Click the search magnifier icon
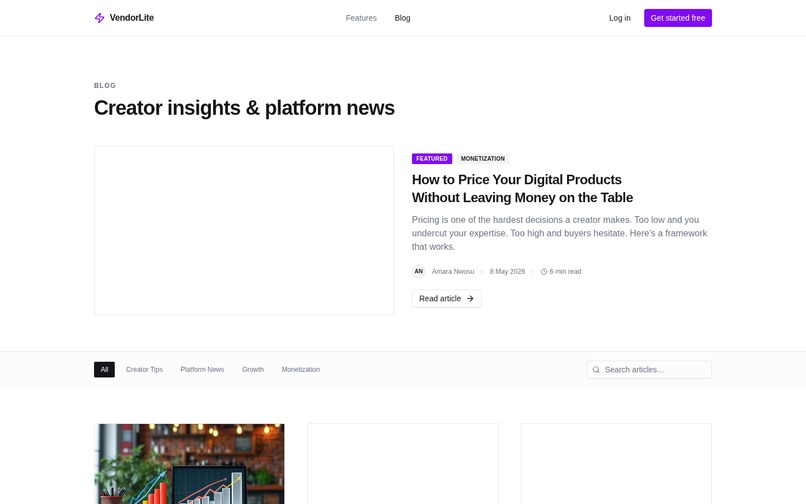 596,370
